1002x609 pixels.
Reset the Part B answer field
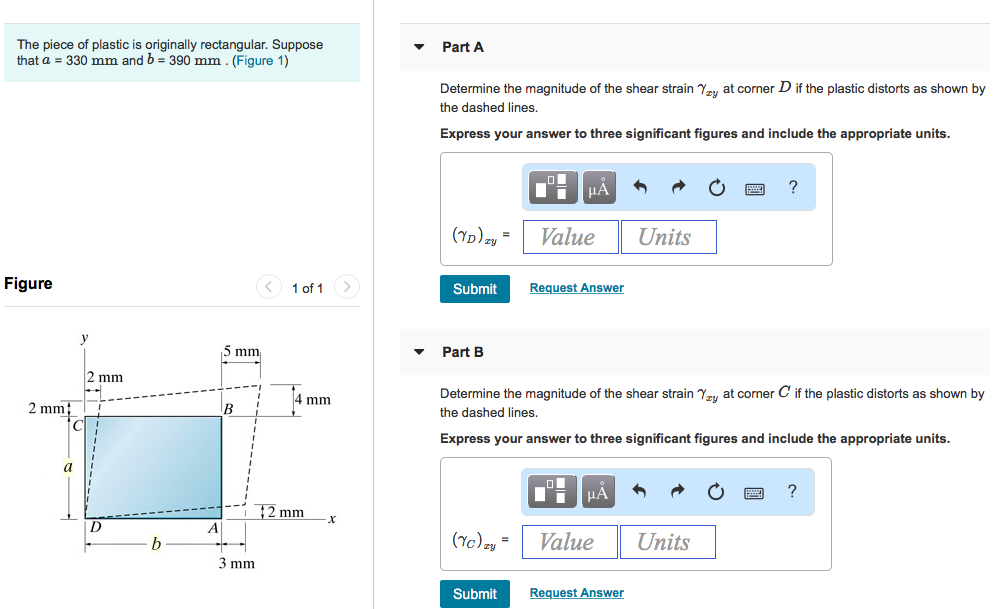click(716, 491)
